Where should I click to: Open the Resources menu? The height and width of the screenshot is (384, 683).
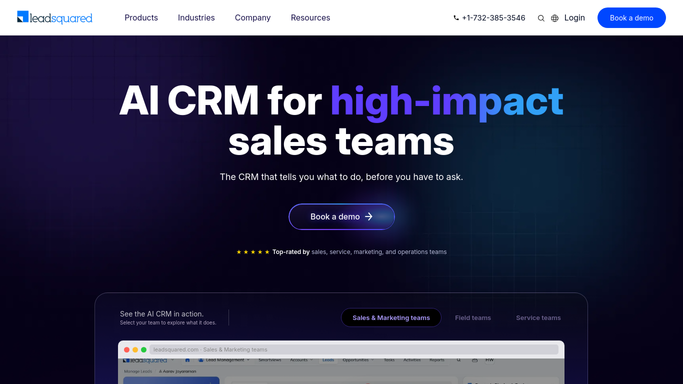pyautogui.click(x=310, y=18)
